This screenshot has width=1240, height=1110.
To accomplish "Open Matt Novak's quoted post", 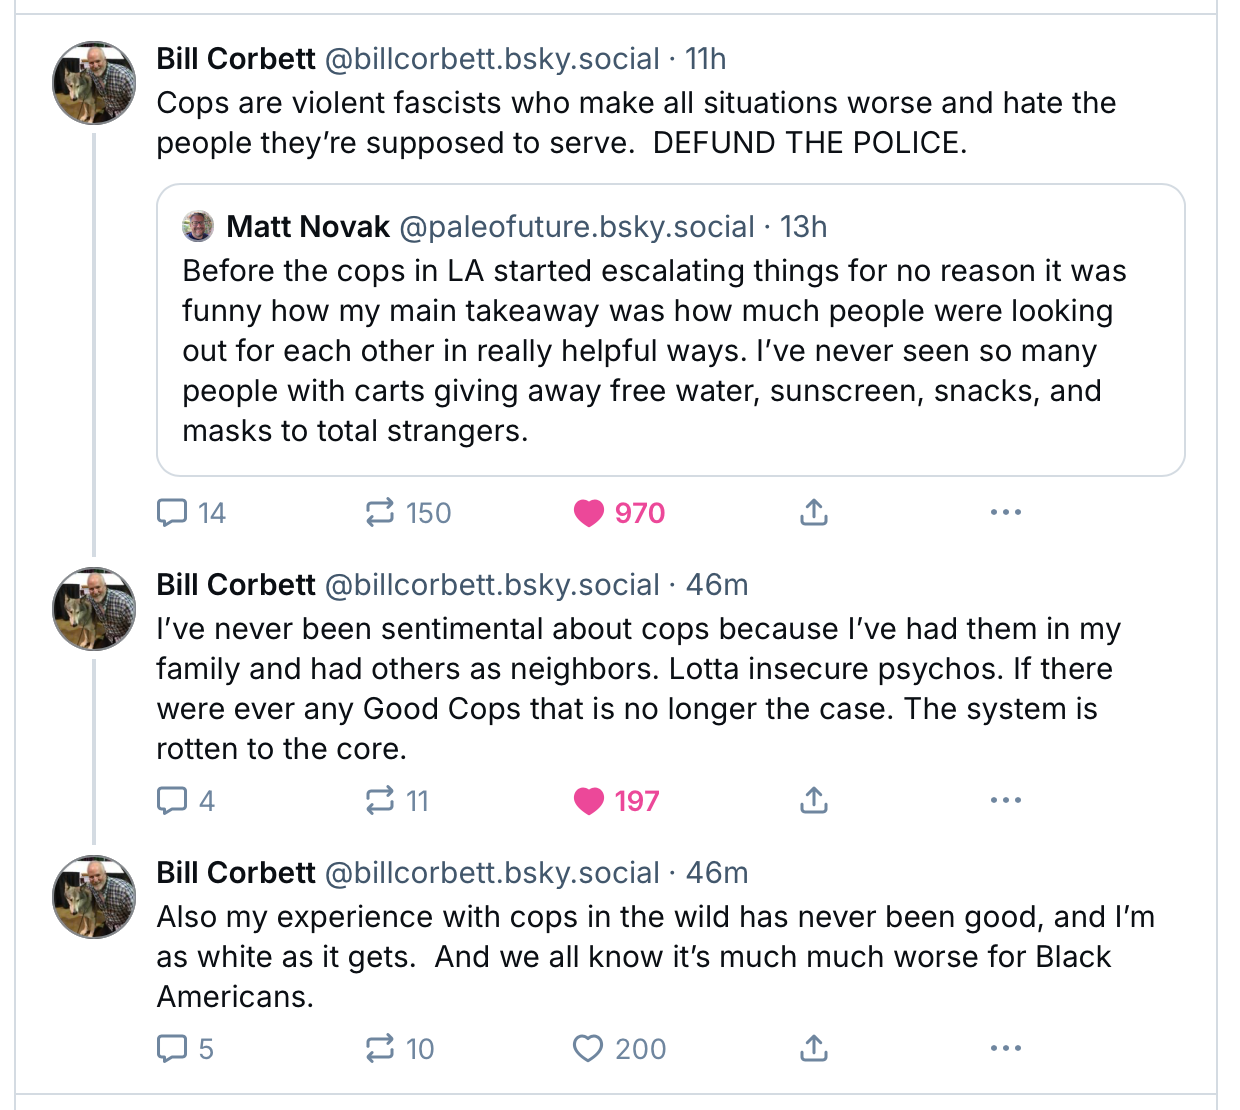I will point(671,330).
